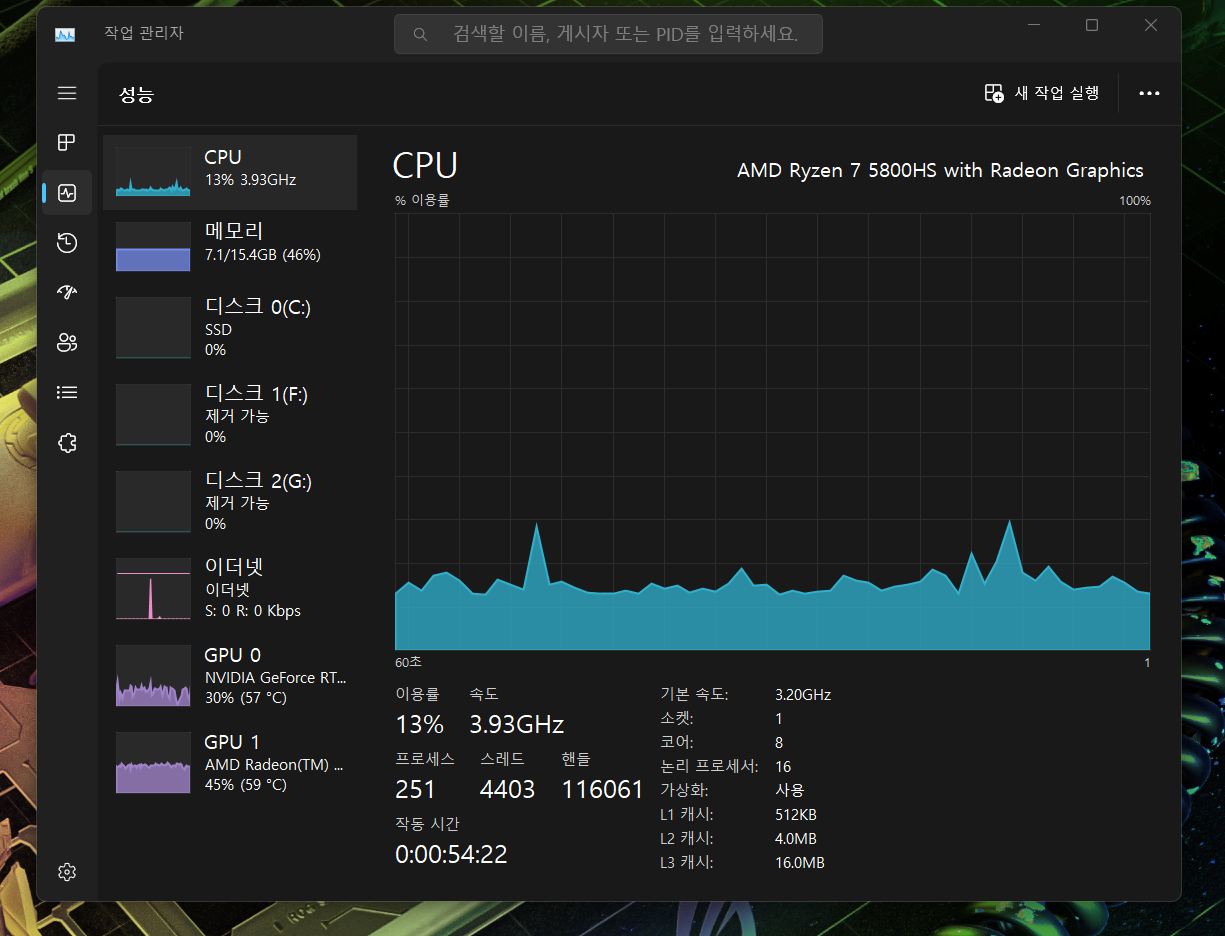Open the Details list page icon
The width and height of the screenshot is (1225, 936).
pyautogui.click(x=67, y=393)
